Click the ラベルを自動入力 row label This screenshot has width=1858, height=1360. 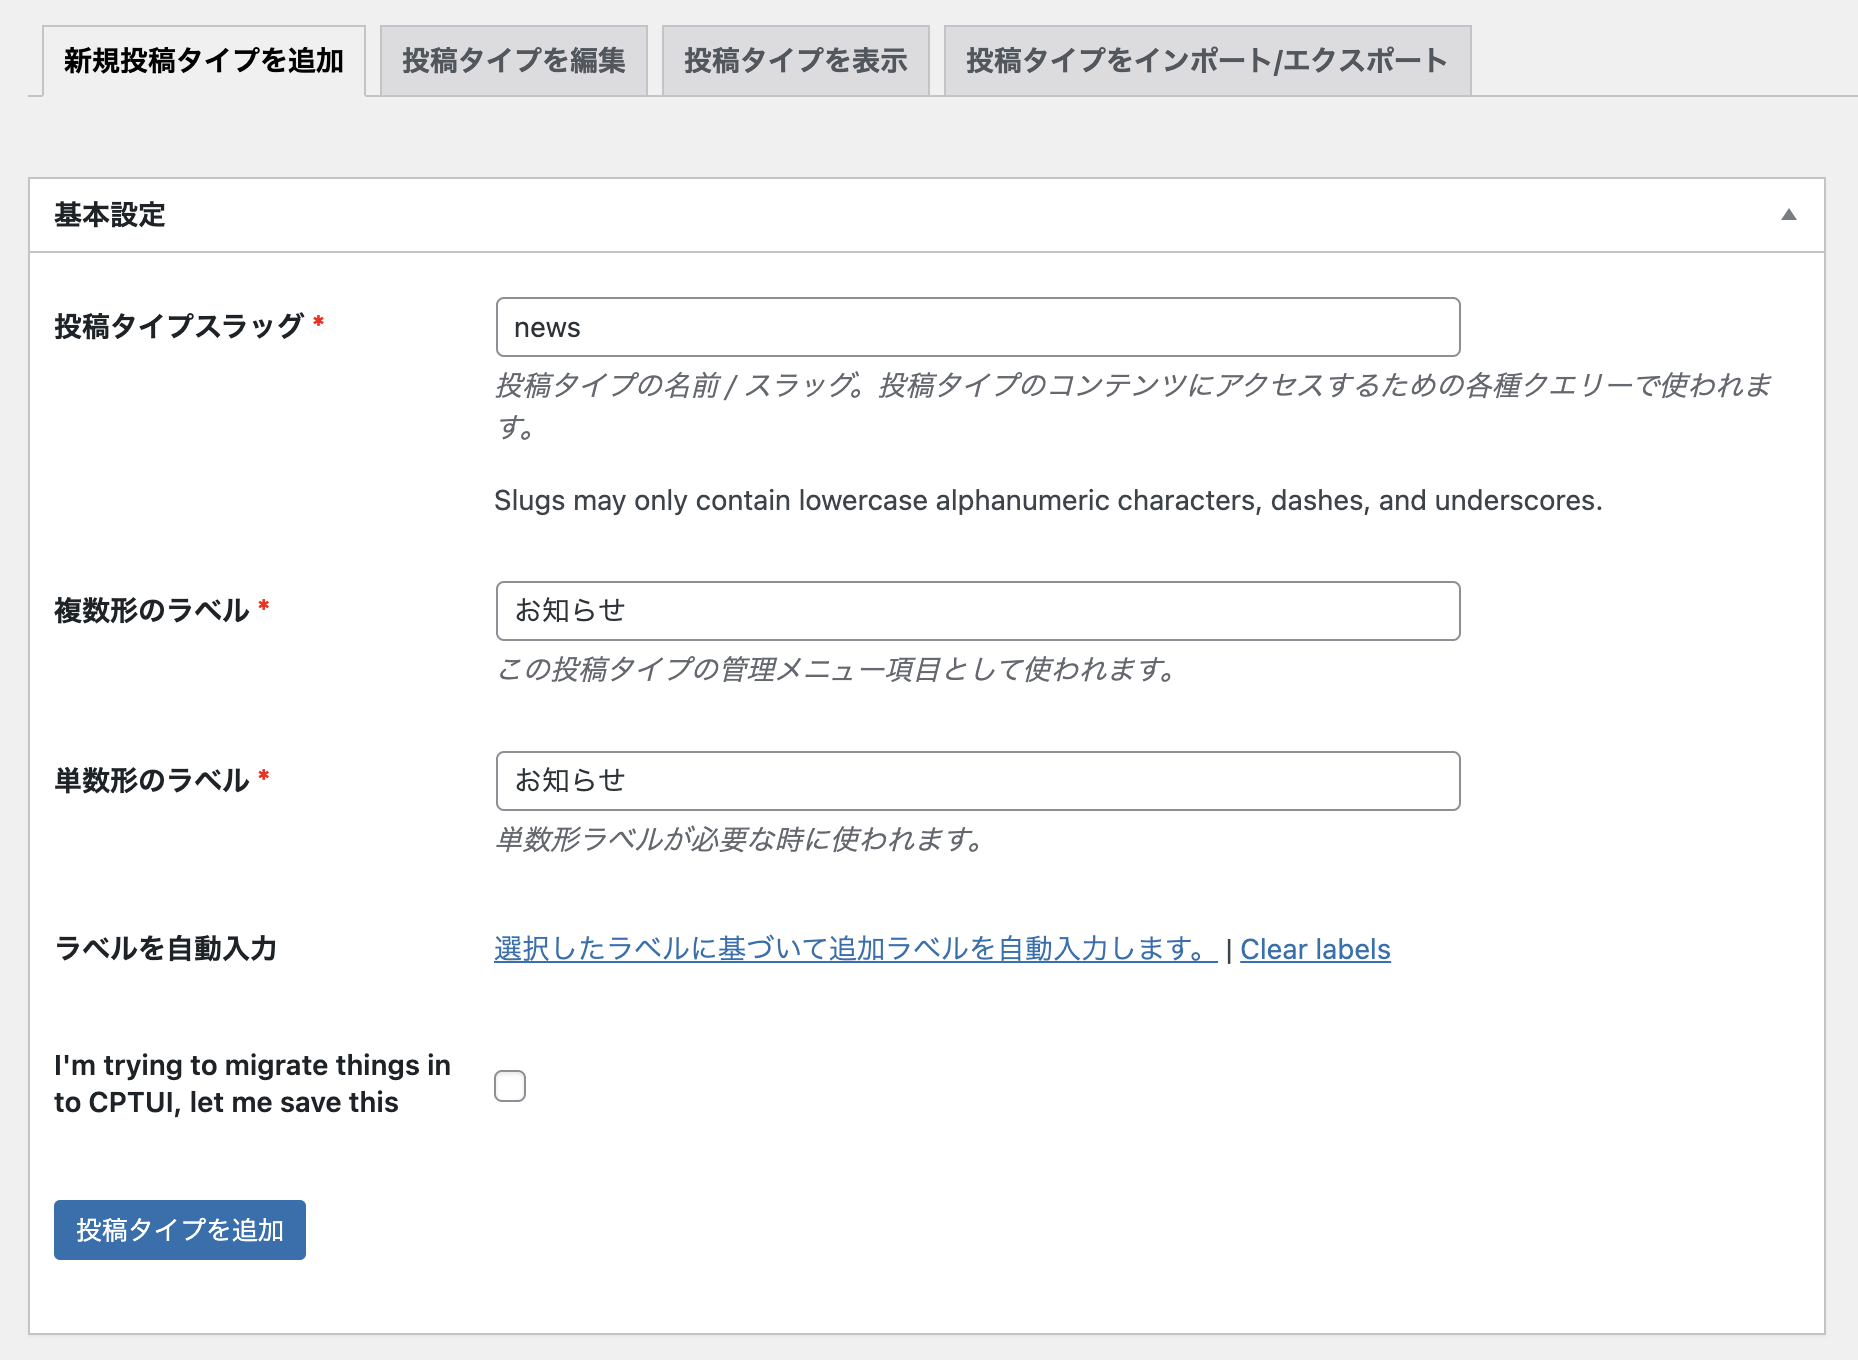point(165,948)
